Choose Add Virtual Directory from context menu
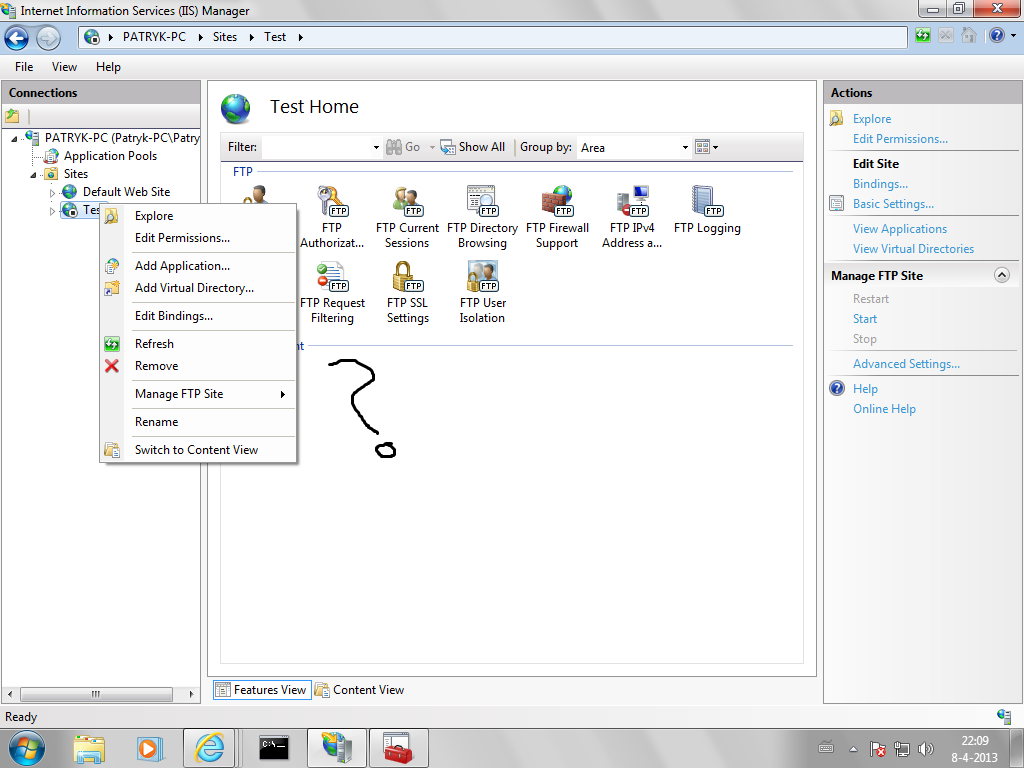Screen dimensions: 1024x768 pyautogui.click(x=199, y=288)
